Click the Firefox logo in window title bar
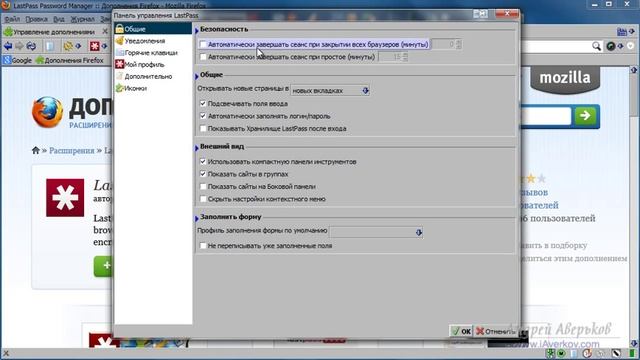The height and width of the screenshot is (360, 640). coord(6,5)
